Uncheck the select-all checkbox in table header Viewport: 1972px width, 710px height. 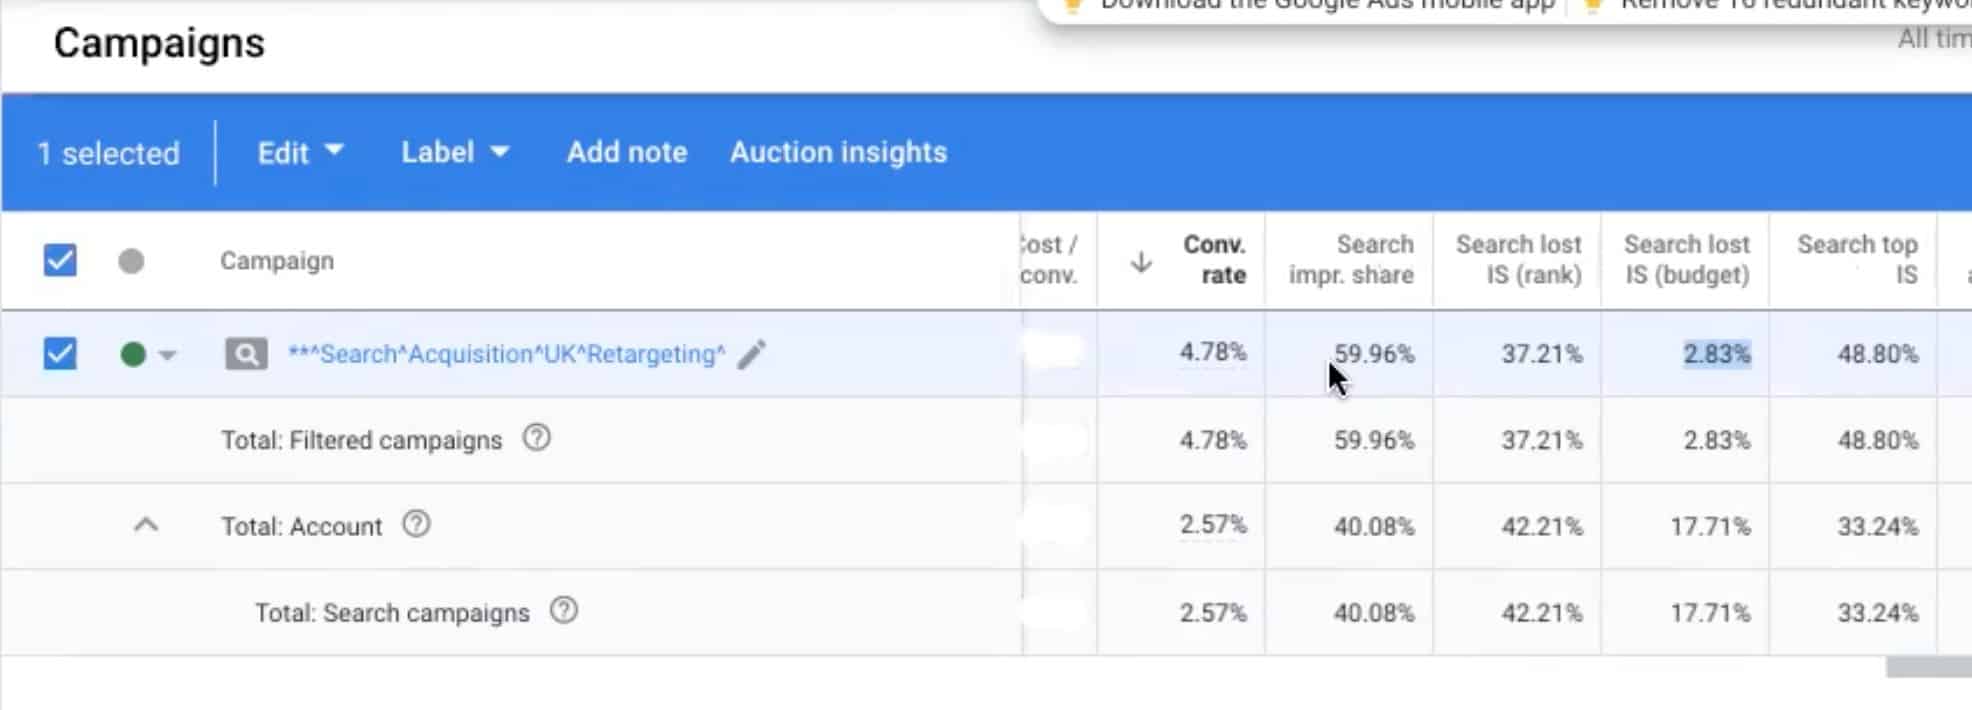60,260
